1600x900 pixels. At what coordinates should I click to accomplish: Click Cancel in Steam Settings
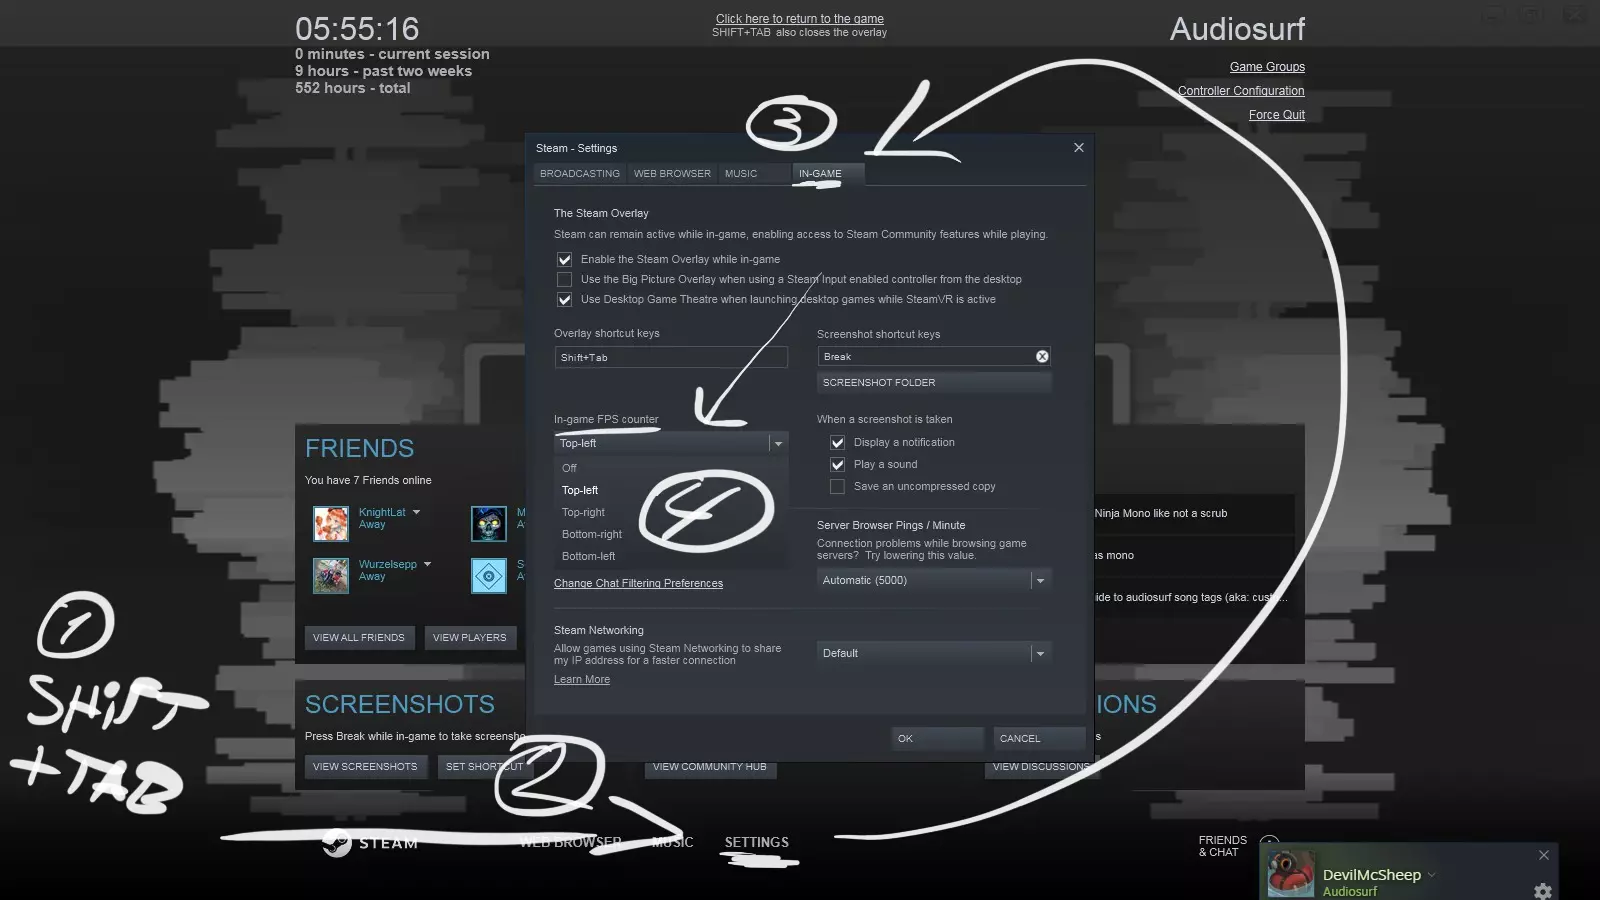(x=1039, y=738)
